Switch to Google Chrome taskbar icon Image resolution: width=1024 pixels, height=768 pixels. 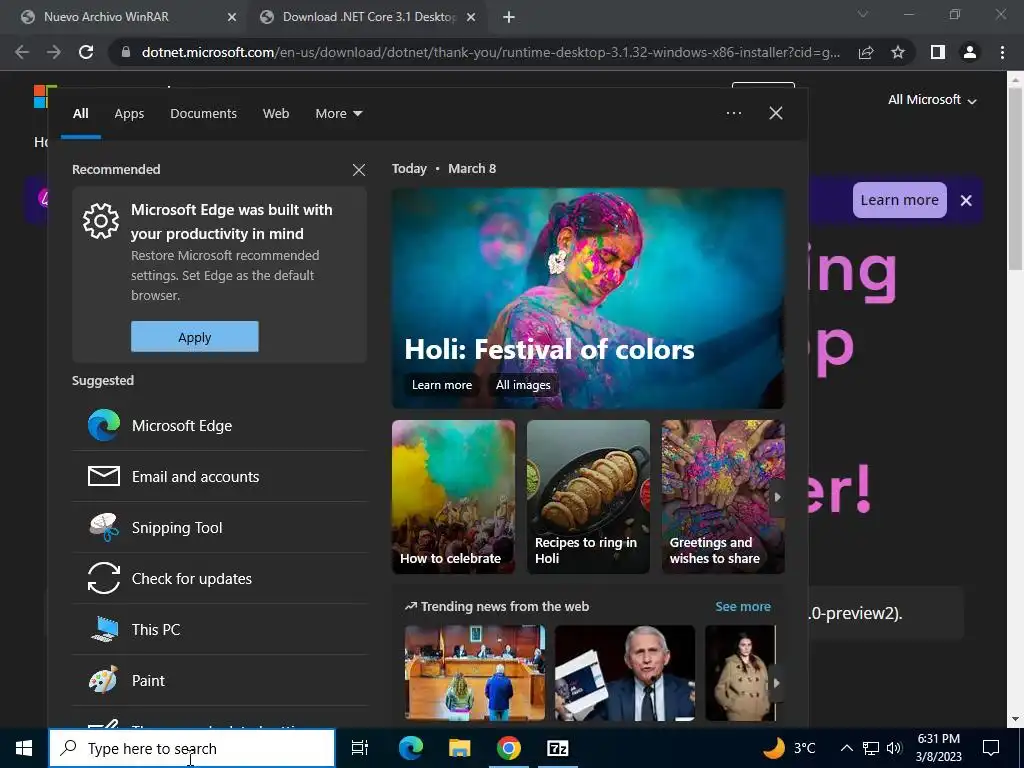(x=509, y=748)
